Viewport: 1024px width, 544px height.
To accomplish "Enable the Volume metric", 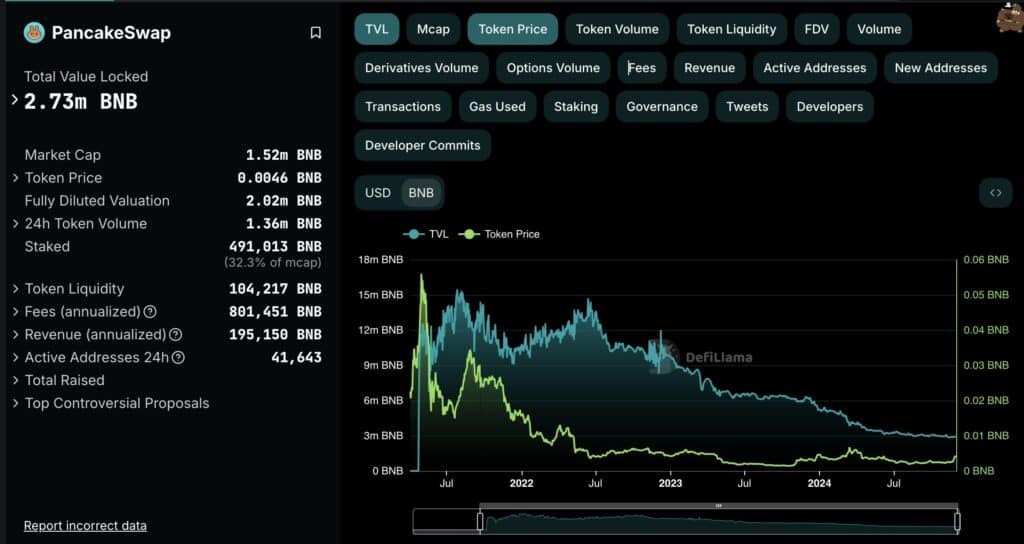I will [879, 29].
